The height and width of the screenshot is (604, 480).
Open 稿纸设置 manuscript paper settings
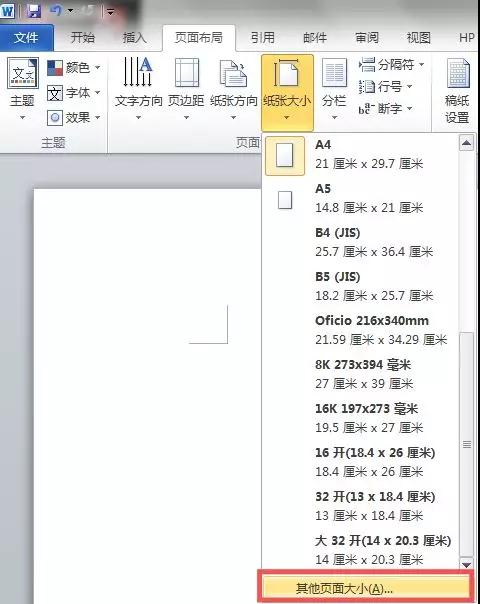(x=458, y=90)
